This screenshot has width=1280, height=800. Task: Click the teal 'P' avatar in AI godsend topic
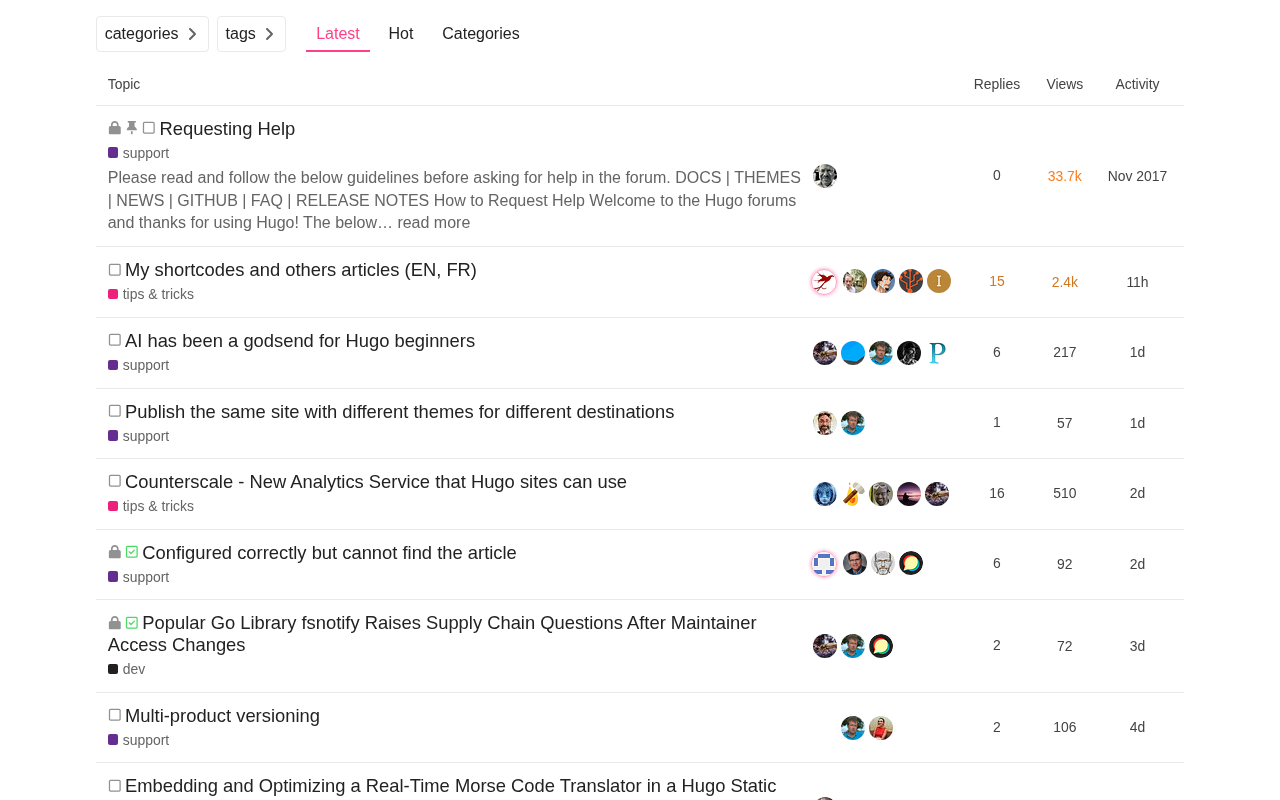click(937, 353)
